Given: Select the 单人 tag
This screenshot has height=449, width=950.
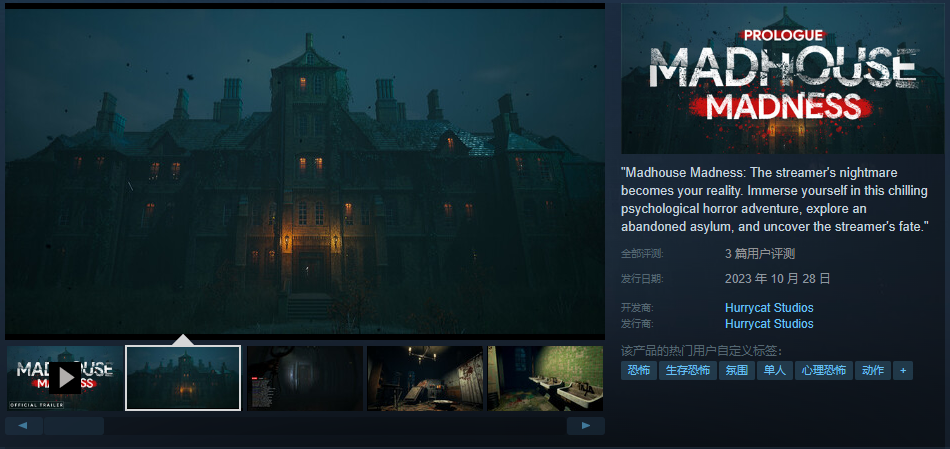Looking at the screenshot, I should click(774, 370).
